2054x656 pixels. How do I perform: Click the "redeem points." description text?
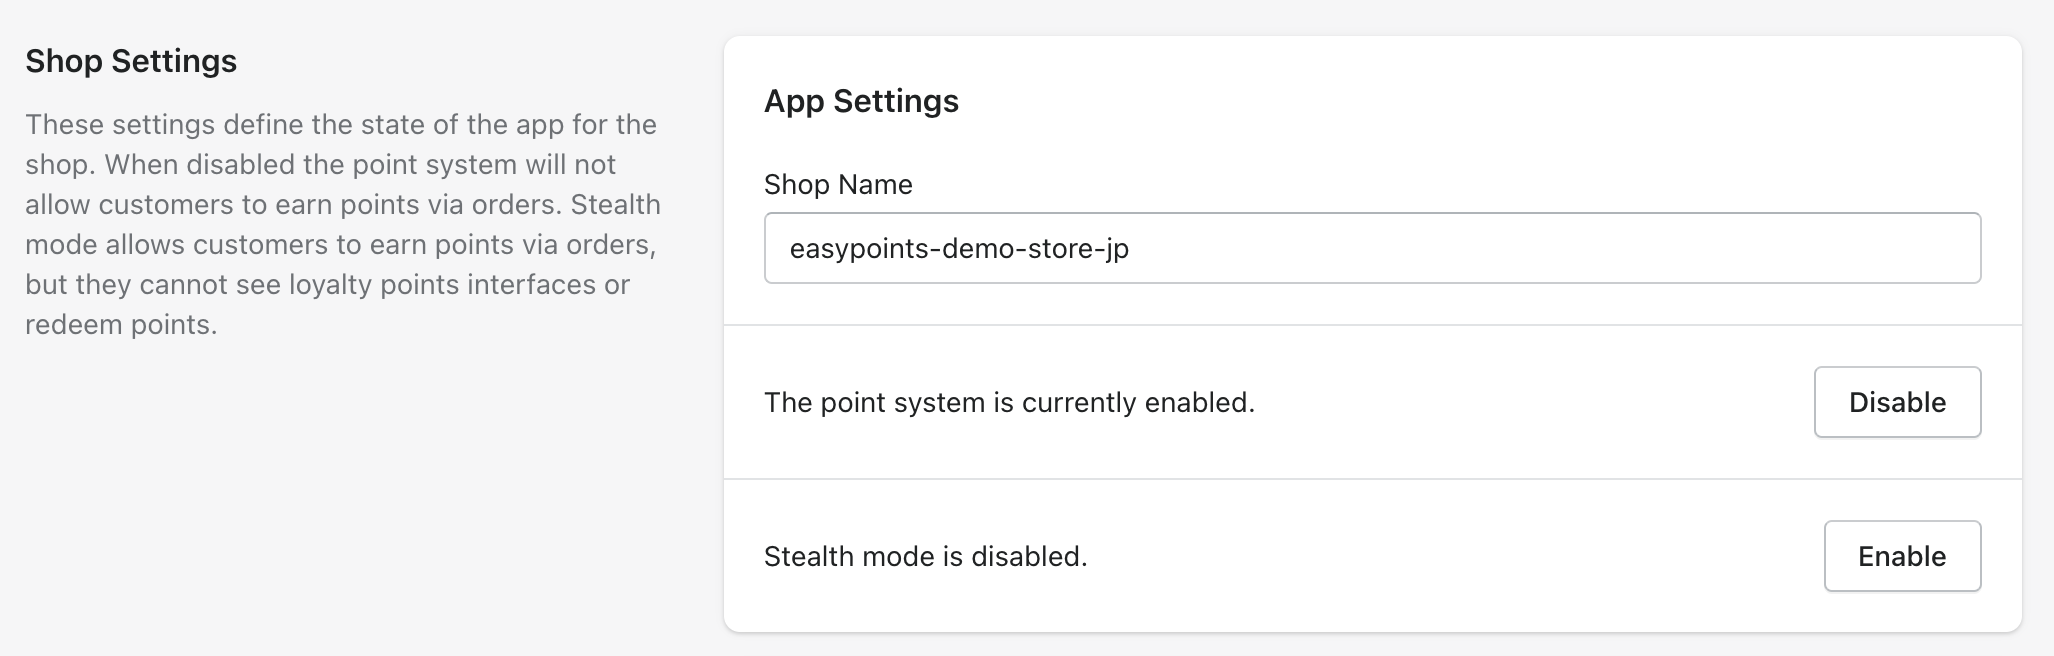[121, 325]
